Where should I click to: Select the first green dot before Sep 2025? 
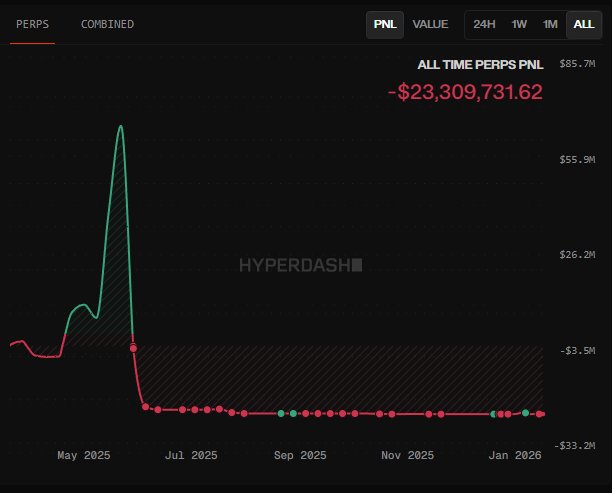[x=281, y=413]
